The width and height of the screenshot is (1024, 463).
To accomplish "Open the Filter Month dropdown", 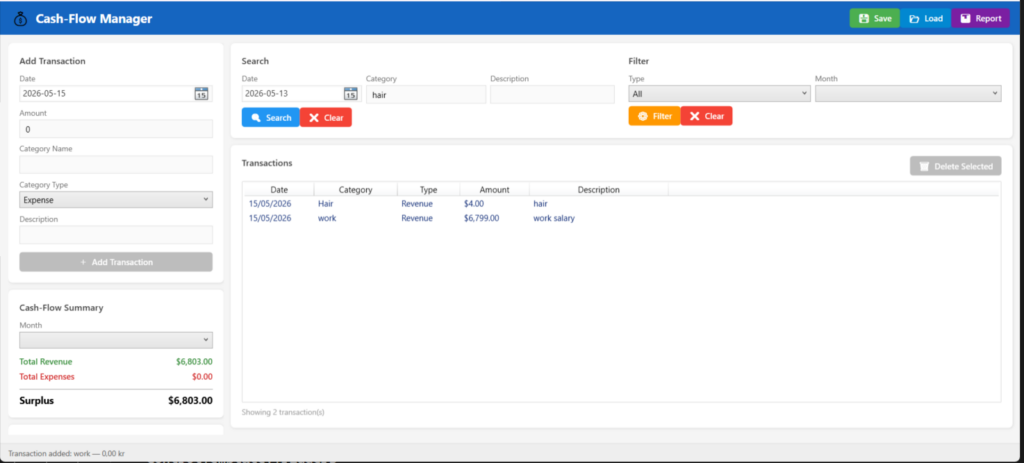I will point(908,94).
